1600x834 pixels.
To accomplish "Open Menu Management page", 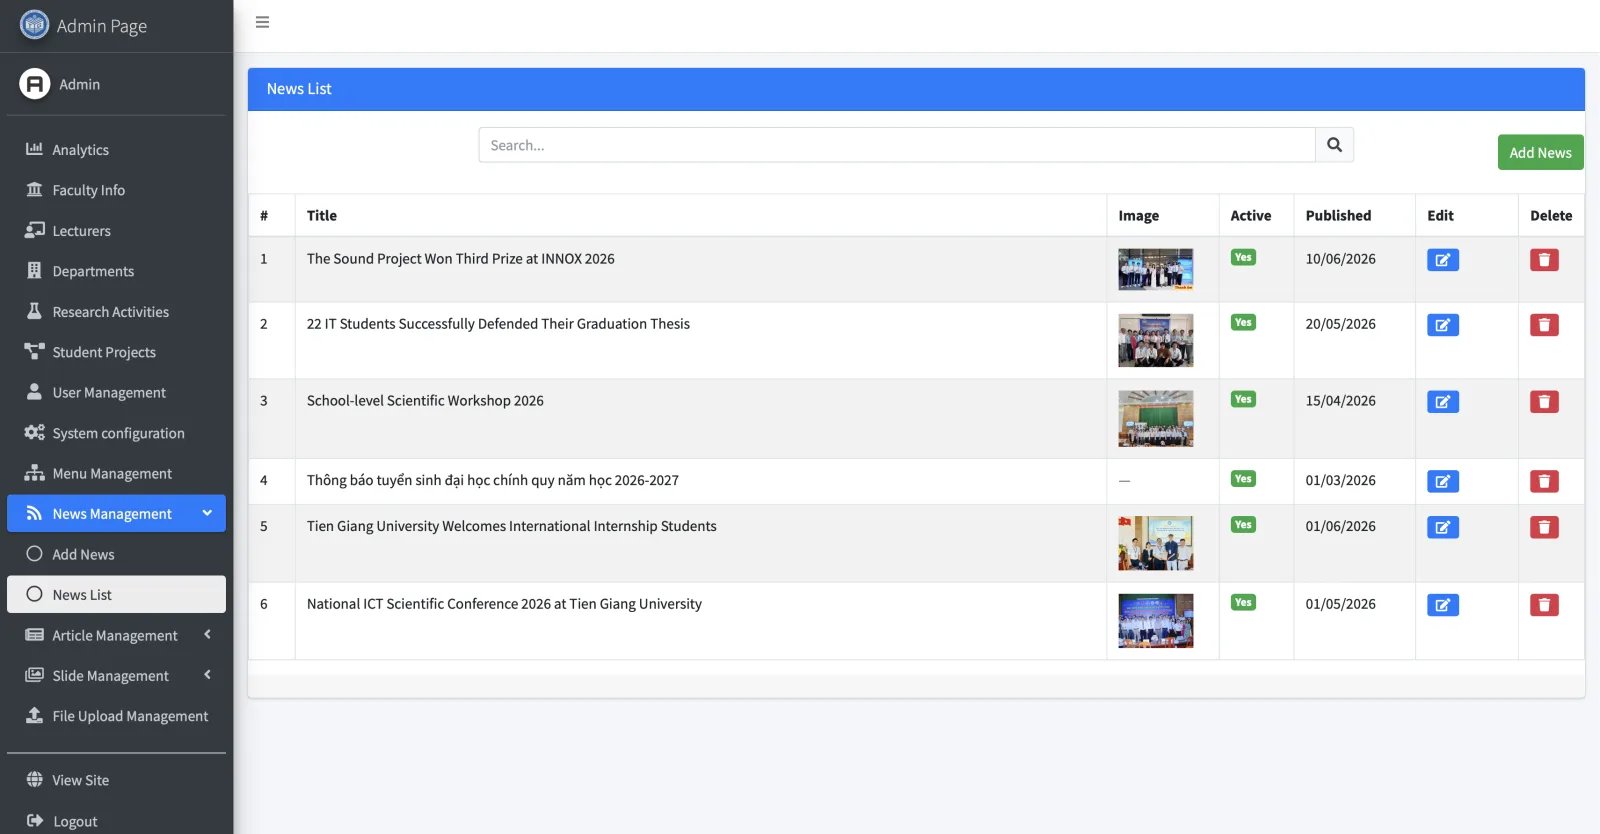I will click(116, 474).
